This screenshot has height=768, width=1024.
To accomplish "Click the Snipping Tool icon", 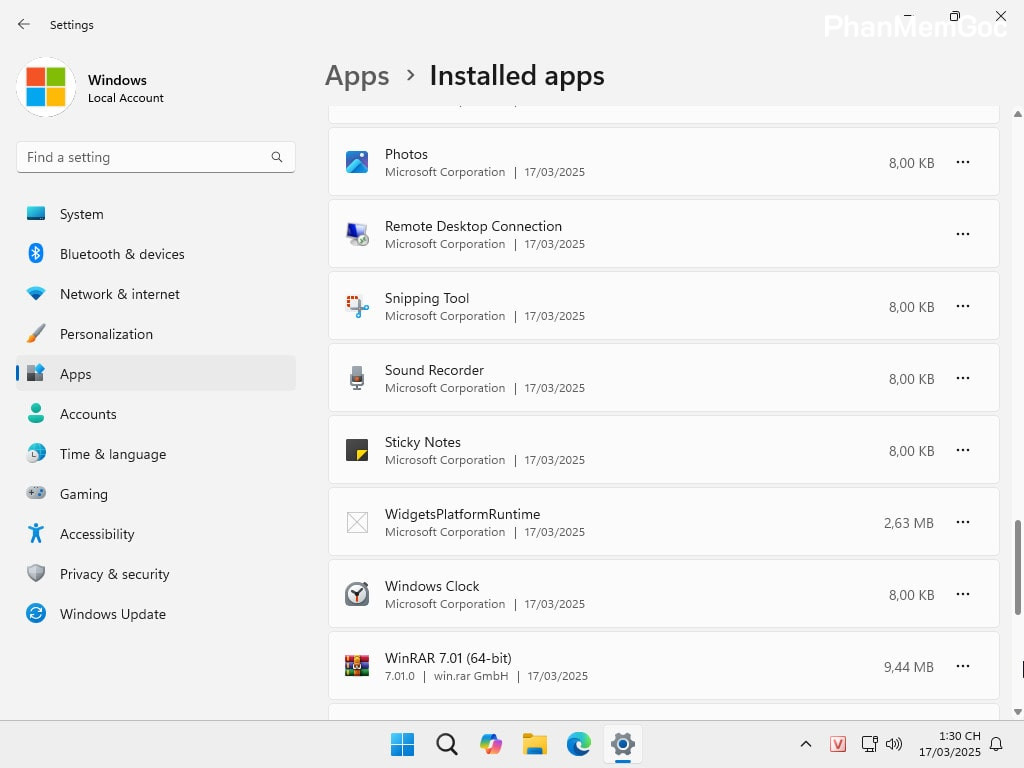I will pos(357,306).
